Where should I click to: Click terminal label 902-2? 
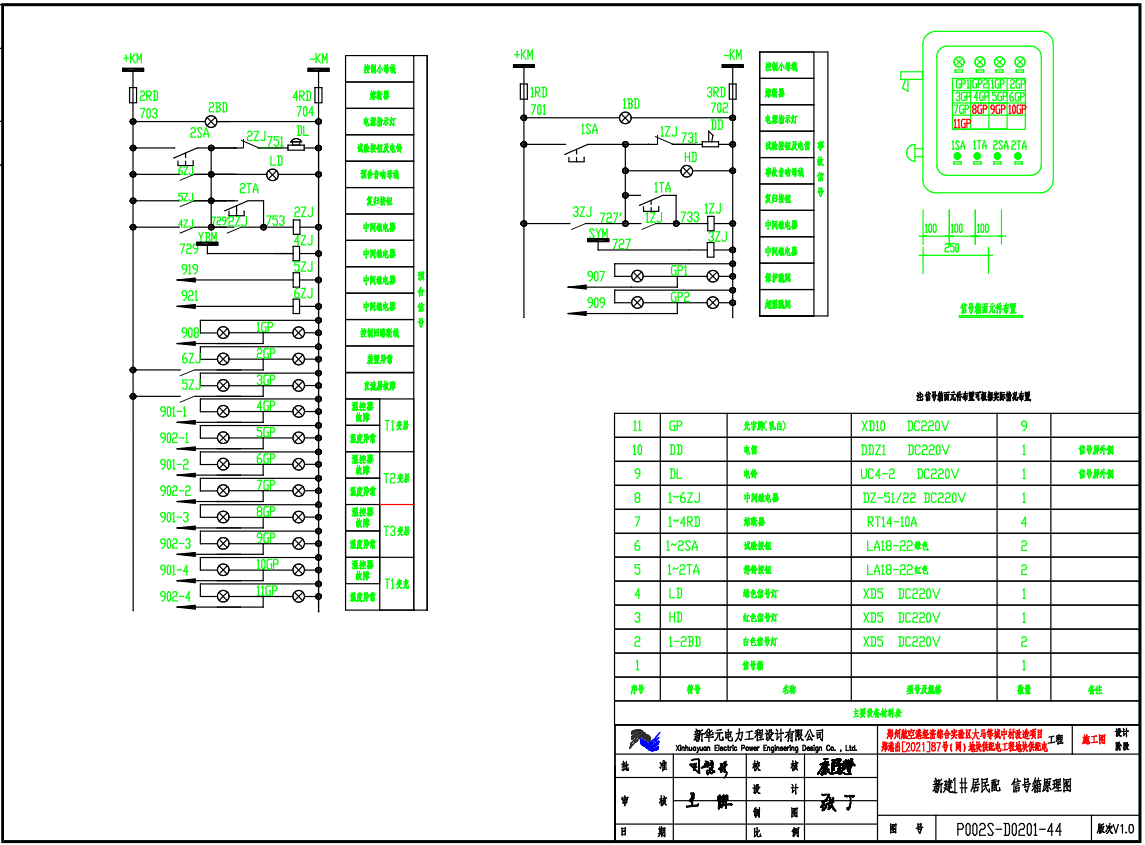tap(175, 491)
